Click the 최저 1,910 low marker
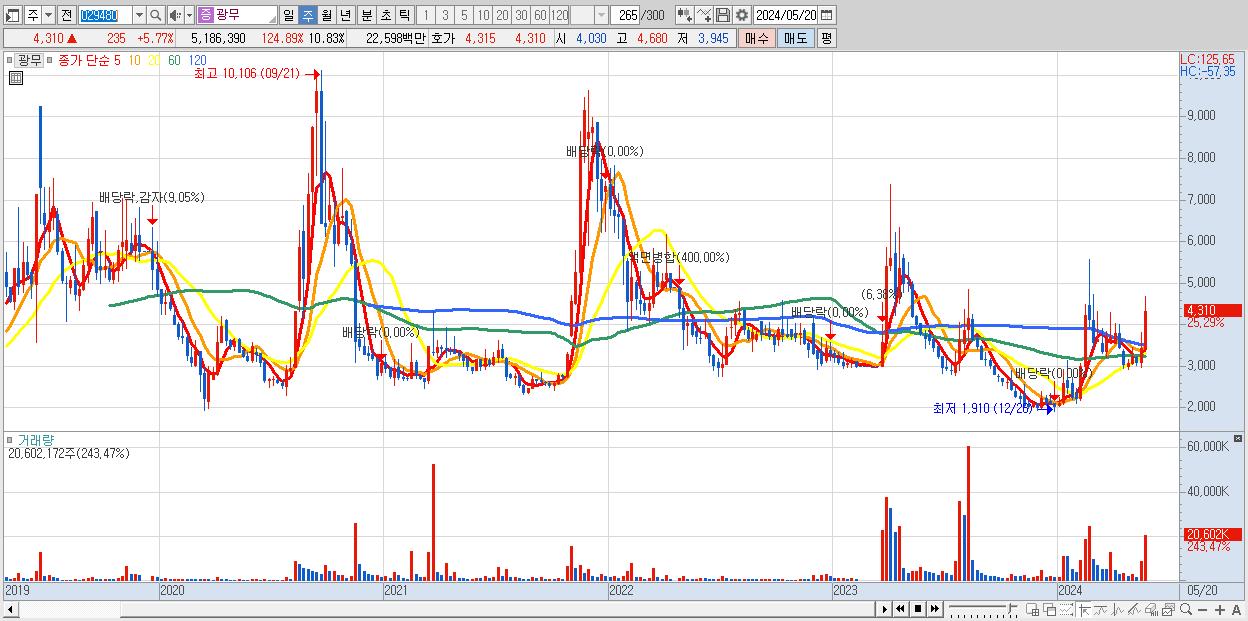Screen dimensions: 1248x621 tap(985, 408)
